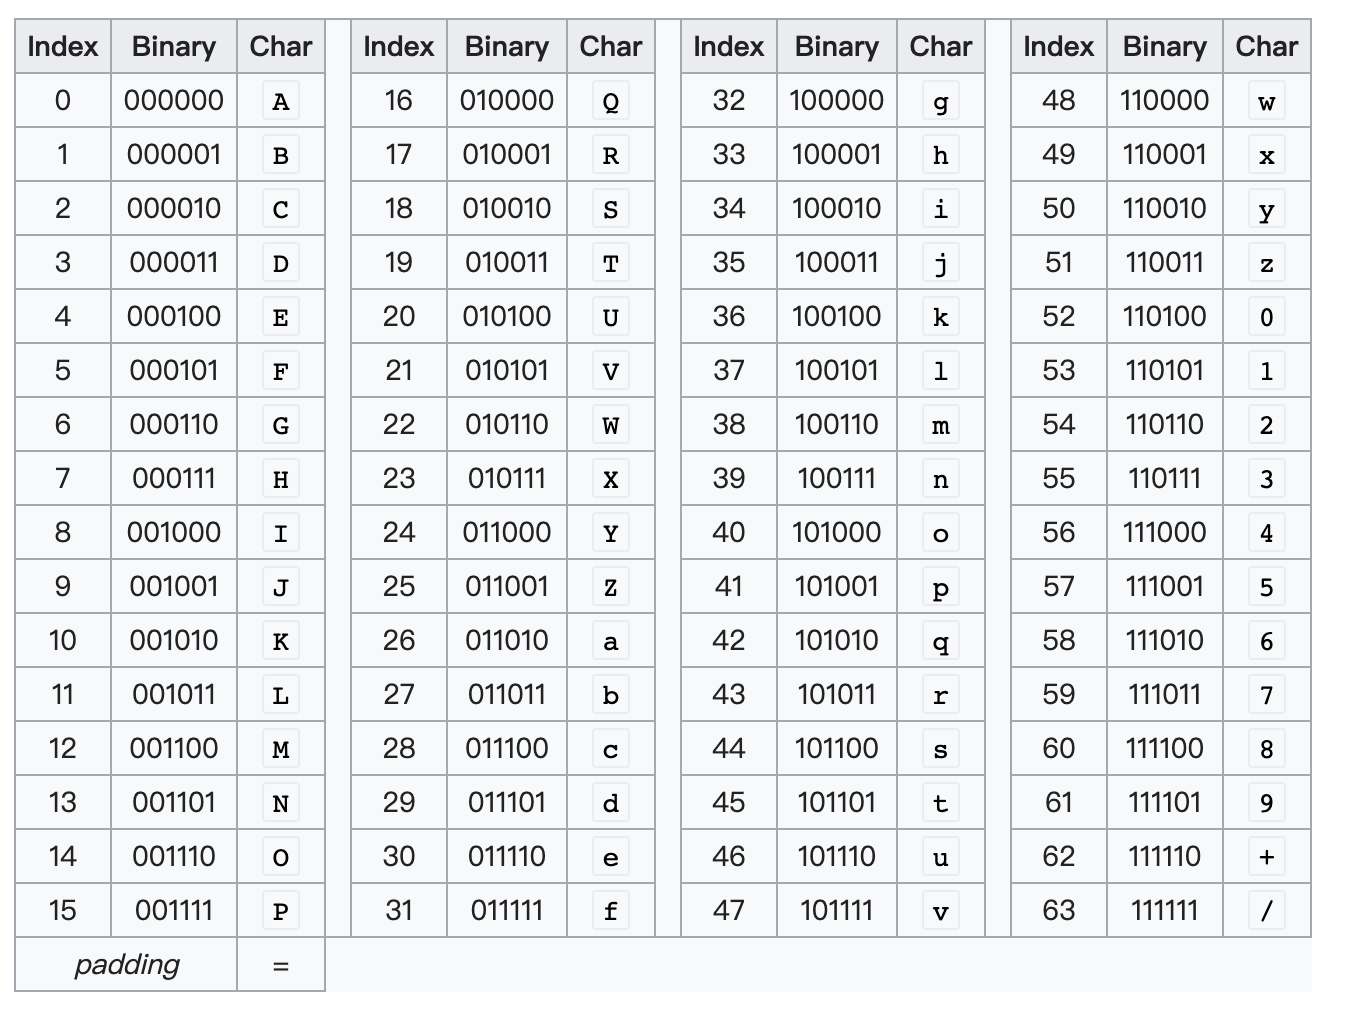
Task: Click the equals padding character box
Action: coord(281,964)
